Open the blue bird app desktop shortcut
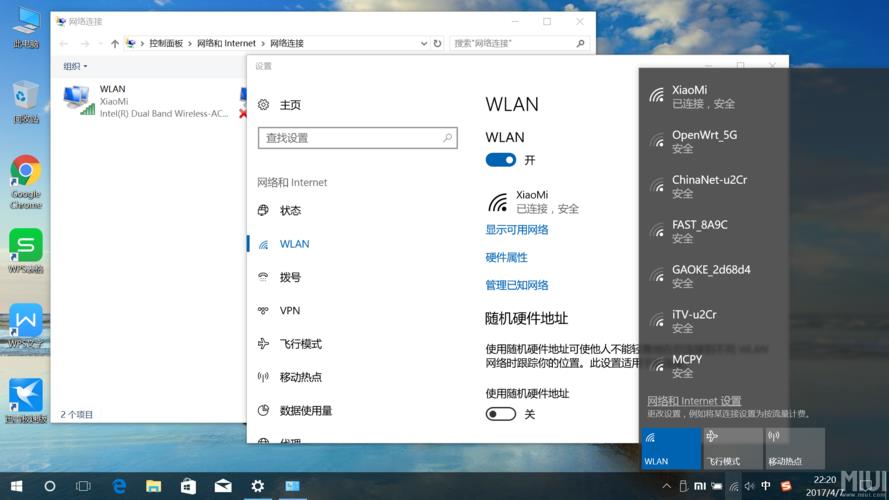Viewport: 889px width, 500px height. [26, 400]
